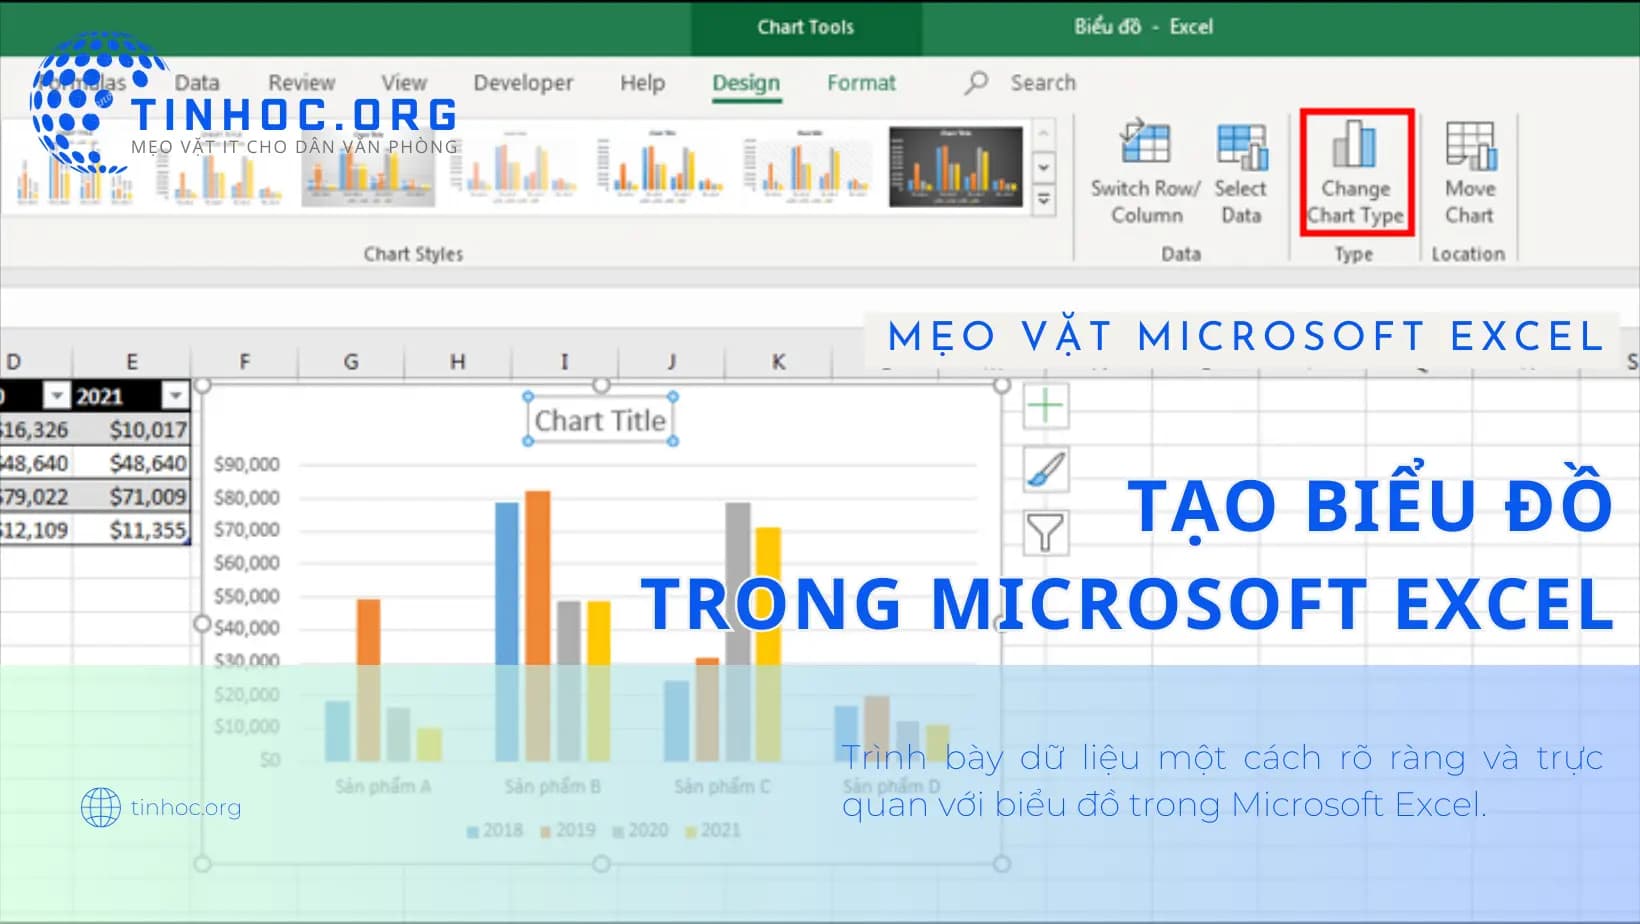Click the Change Chart Type button
This screenshot has width=1640, height=924.
(x=1356, y=173)
